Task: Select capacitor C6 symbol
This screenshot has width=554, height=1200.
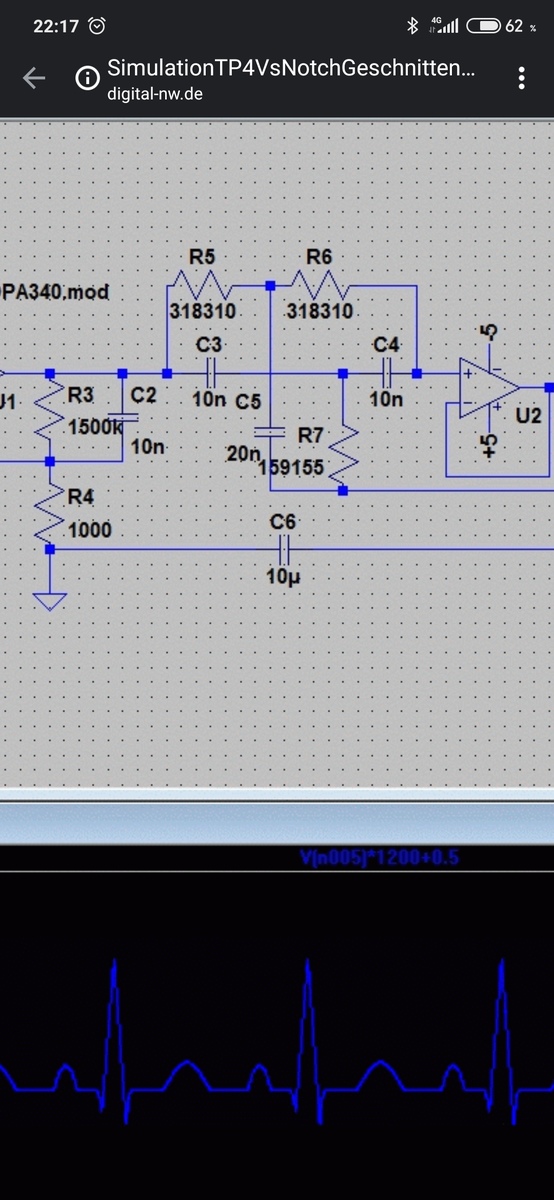Action: click(284, 547)
